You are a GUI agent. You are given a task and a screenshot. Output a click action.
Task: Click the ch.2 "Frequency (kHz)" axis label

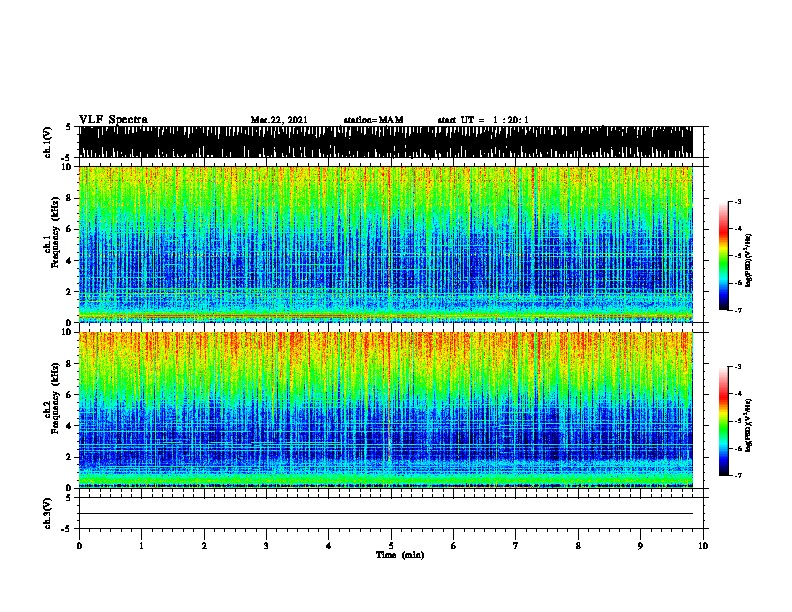(x=55, y=398)
